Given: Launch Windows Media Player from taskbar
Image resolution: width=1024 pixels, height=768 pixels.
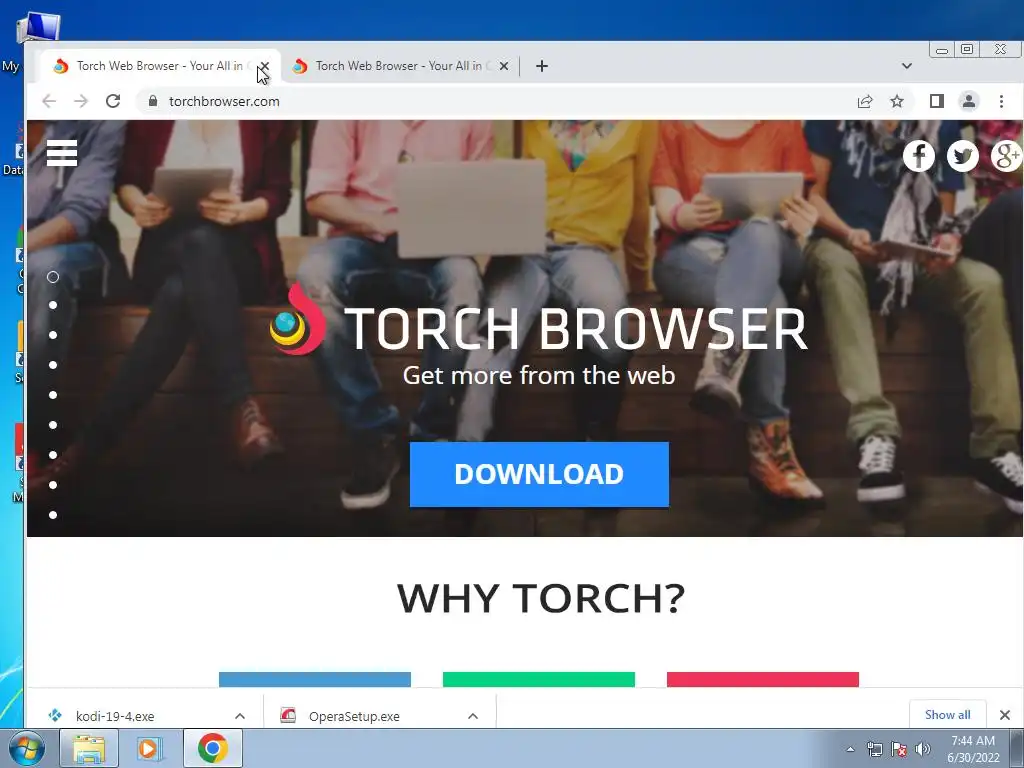Looking at the screenshot, I should [148, 748].
